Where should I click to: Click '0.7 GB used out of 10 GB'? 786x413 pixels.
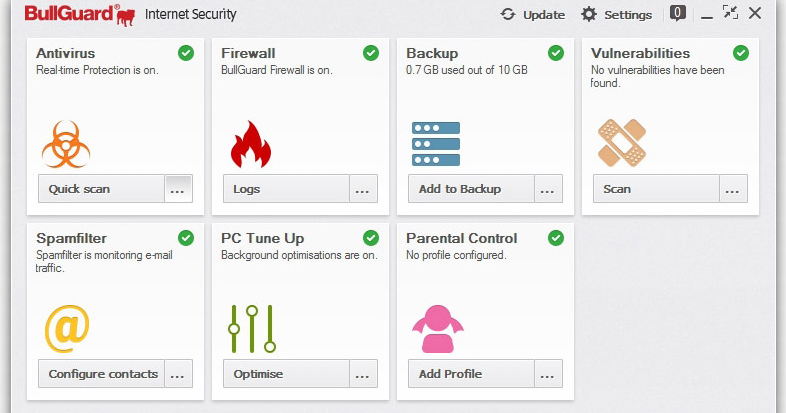[x=467, y=70]
